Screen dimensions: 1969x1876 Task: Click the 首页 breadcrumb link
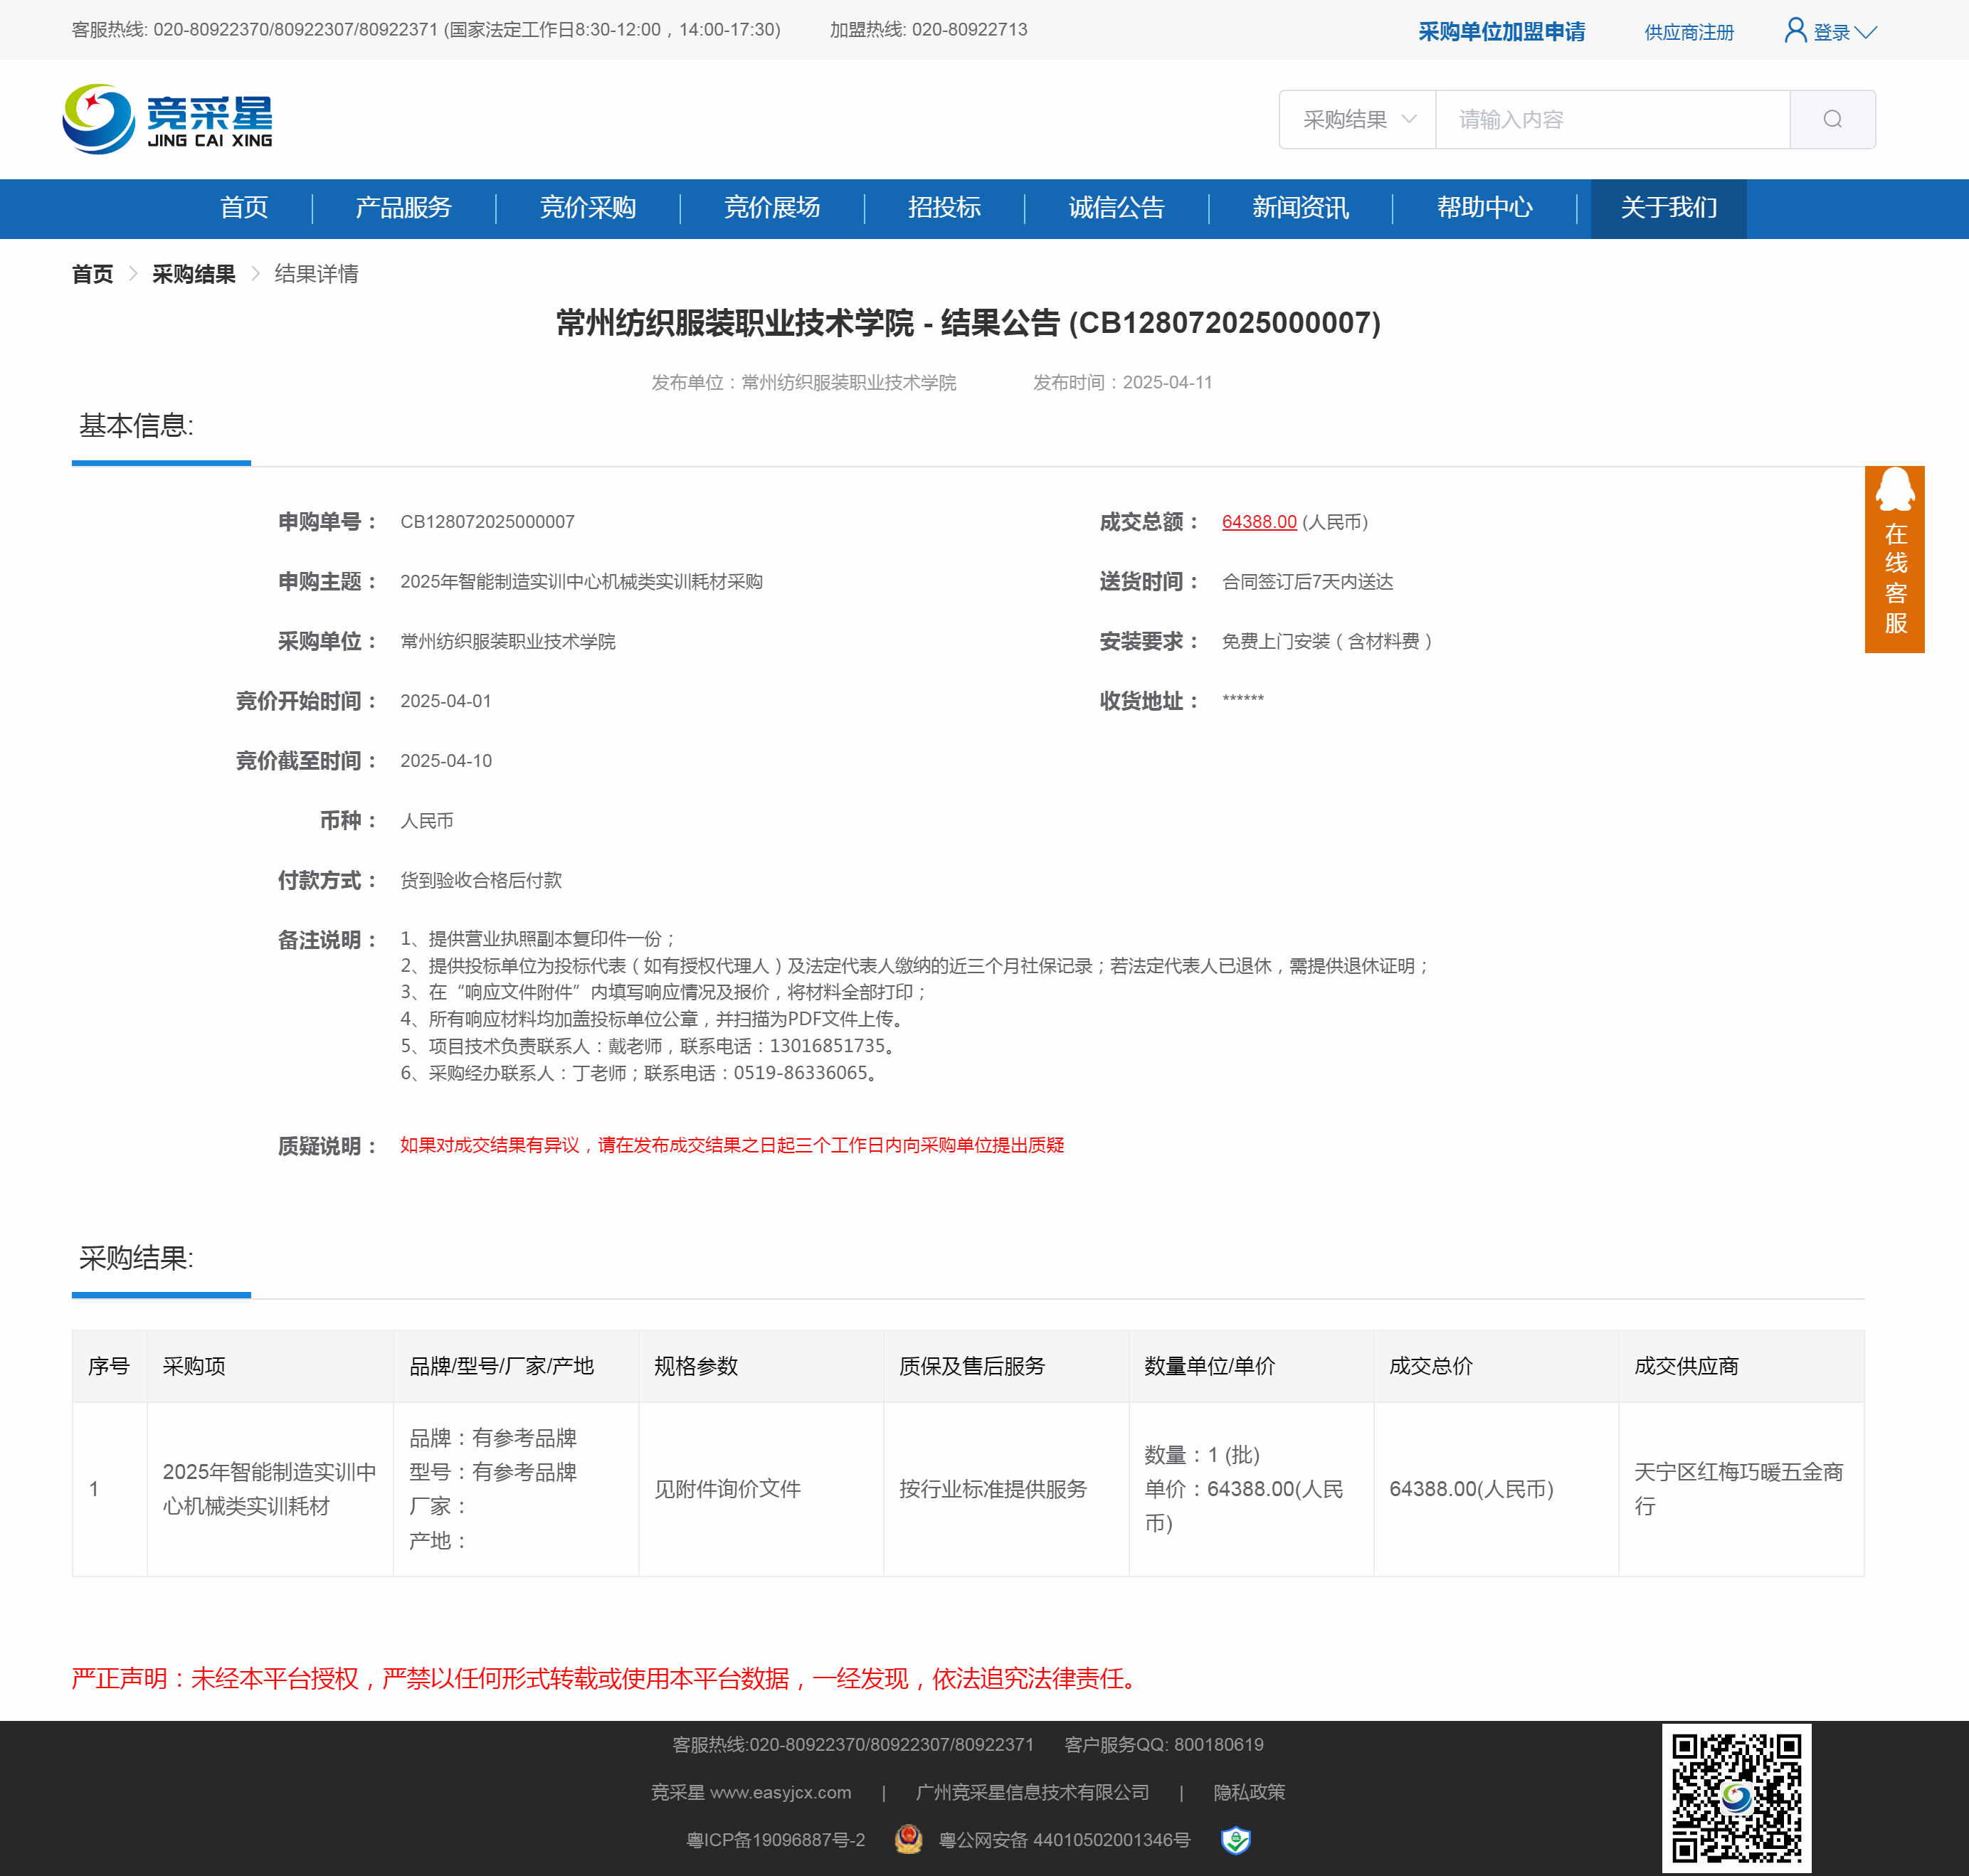[92, 274]
